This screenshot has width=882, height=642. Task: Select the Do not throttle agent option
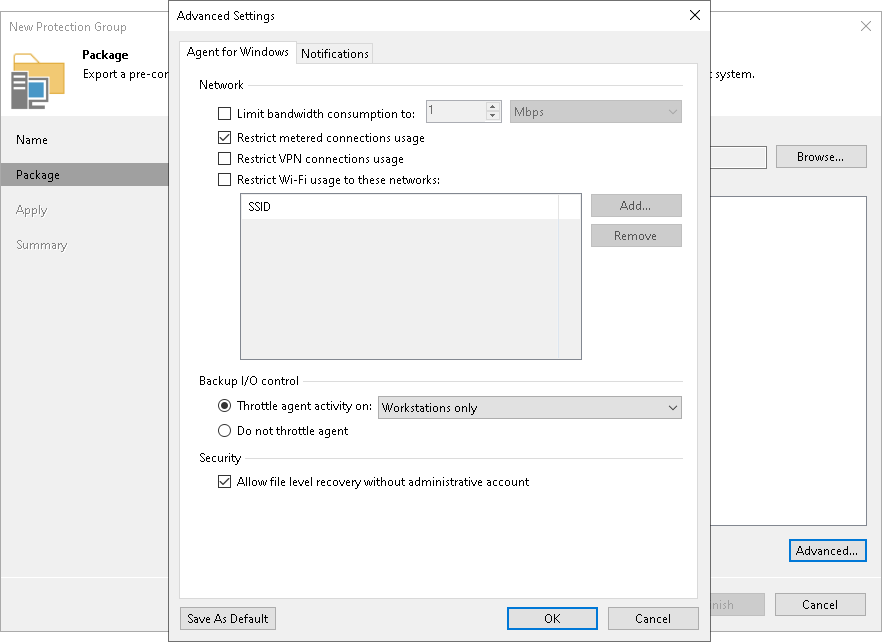point(226,430)
